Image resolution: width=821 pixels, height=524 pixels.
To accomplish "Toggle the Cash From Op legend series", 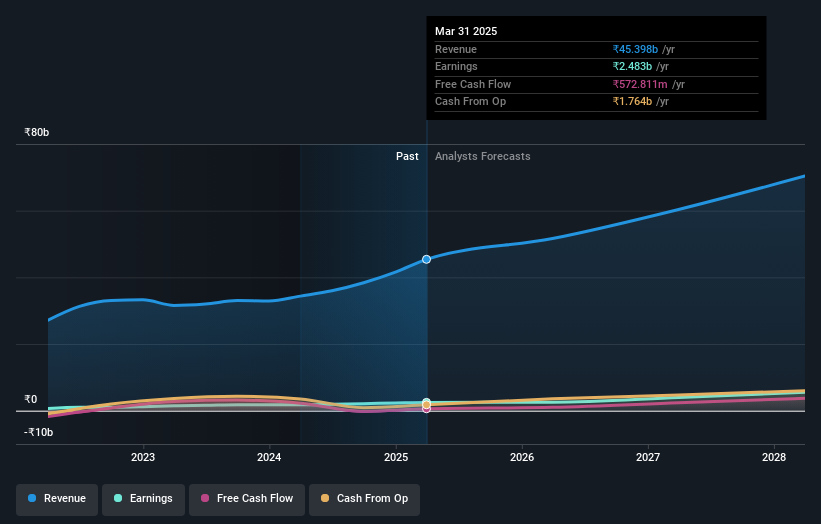I will point(364,499).
